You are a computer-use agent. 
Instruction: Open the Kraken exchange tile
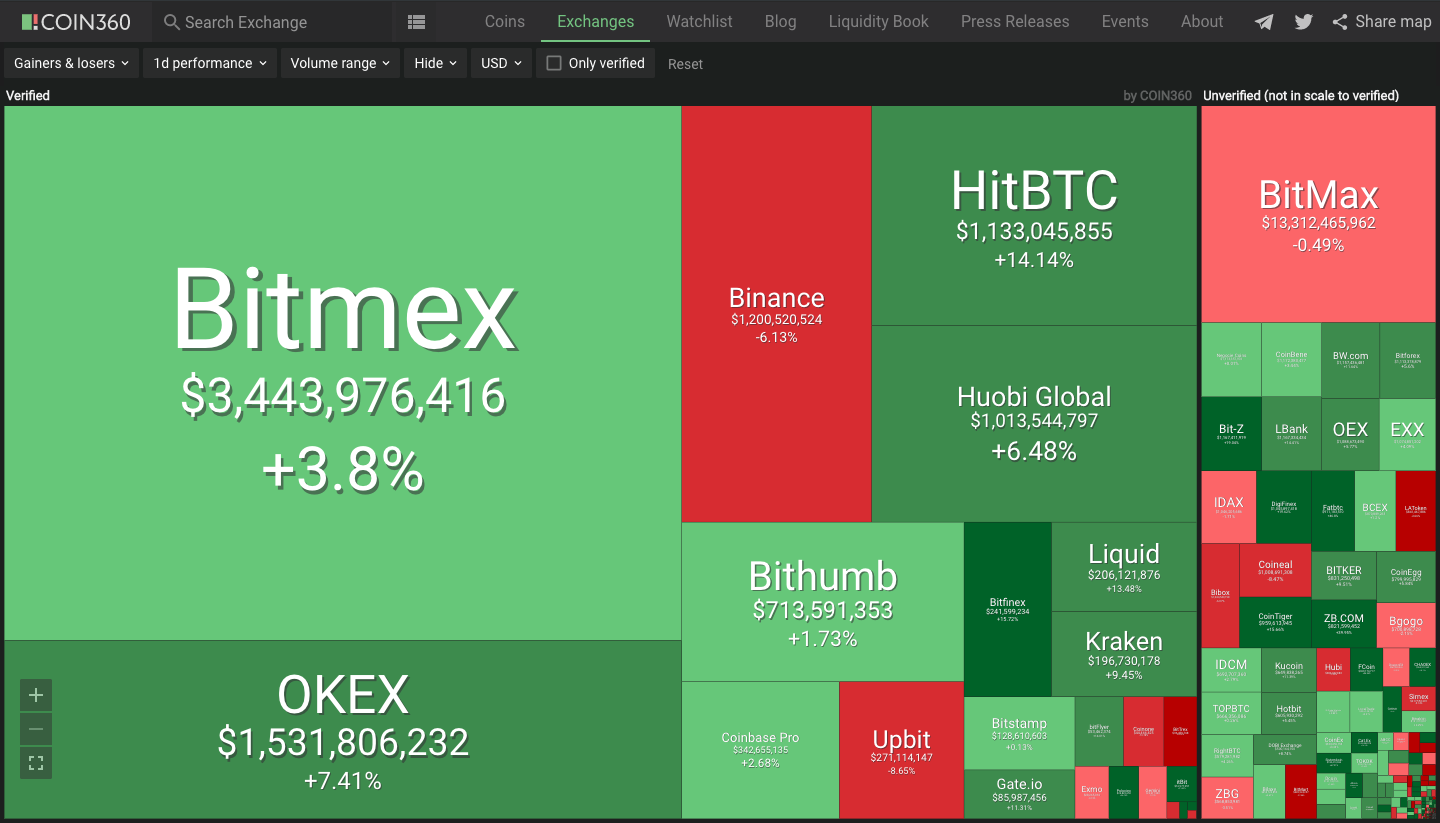1124,654
